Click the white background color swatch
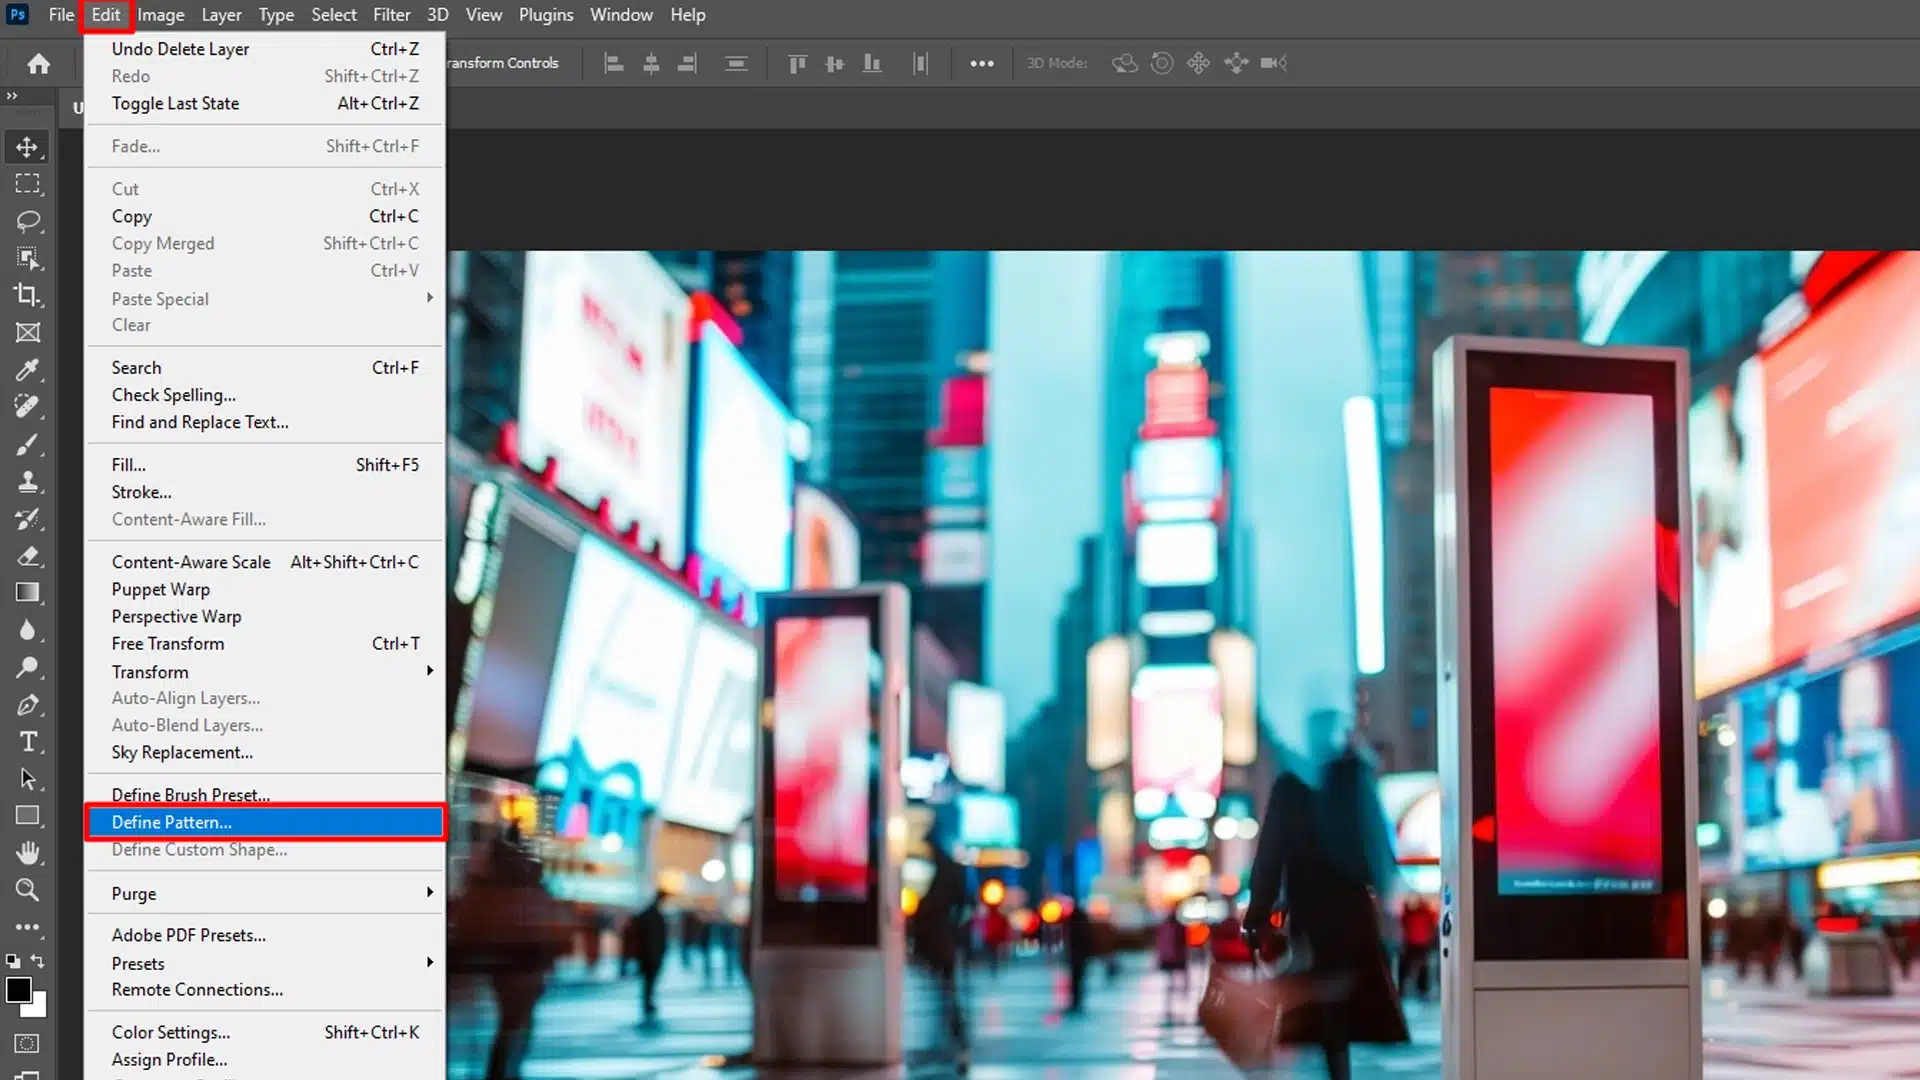Viewport: 1920px width, 1080px height. (40, 1009)
